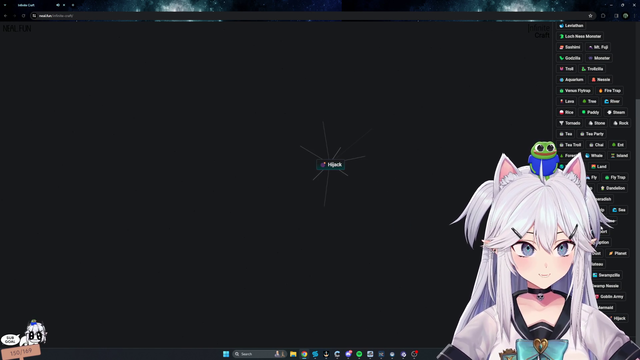
Task: Select the Rock element
Action: [x=621, y=123]
